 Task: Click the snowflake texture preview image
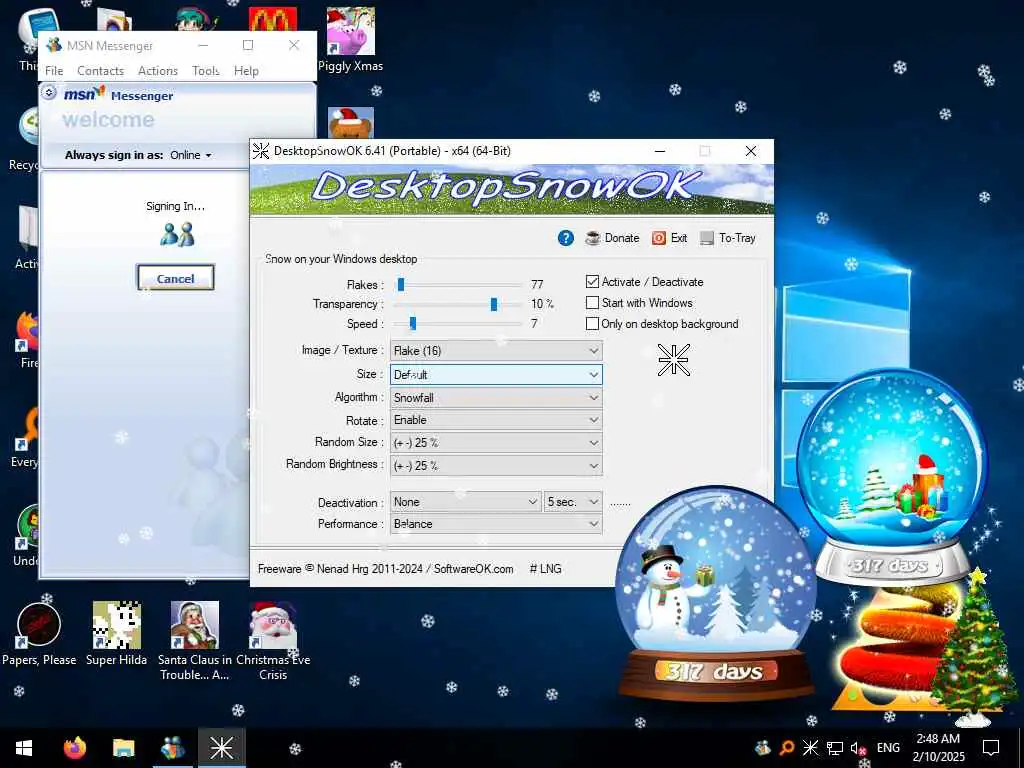[673, 359]
